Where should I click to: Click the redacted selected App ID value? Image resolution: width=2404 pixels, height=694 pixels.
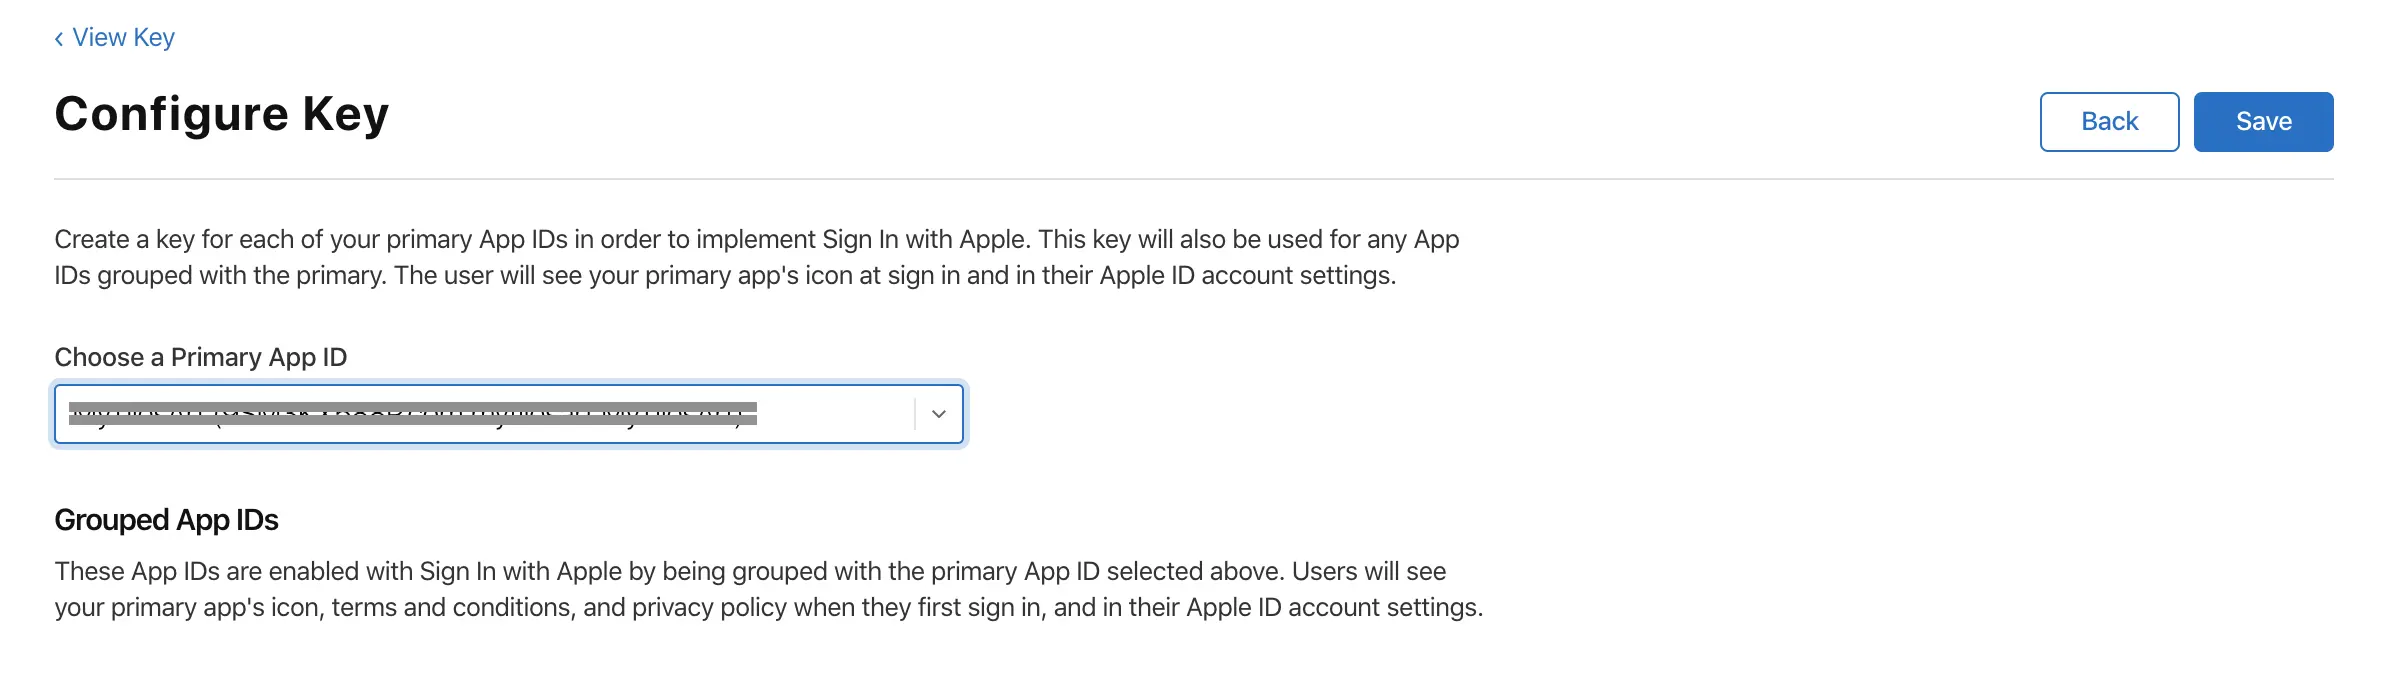click(412, 414)
